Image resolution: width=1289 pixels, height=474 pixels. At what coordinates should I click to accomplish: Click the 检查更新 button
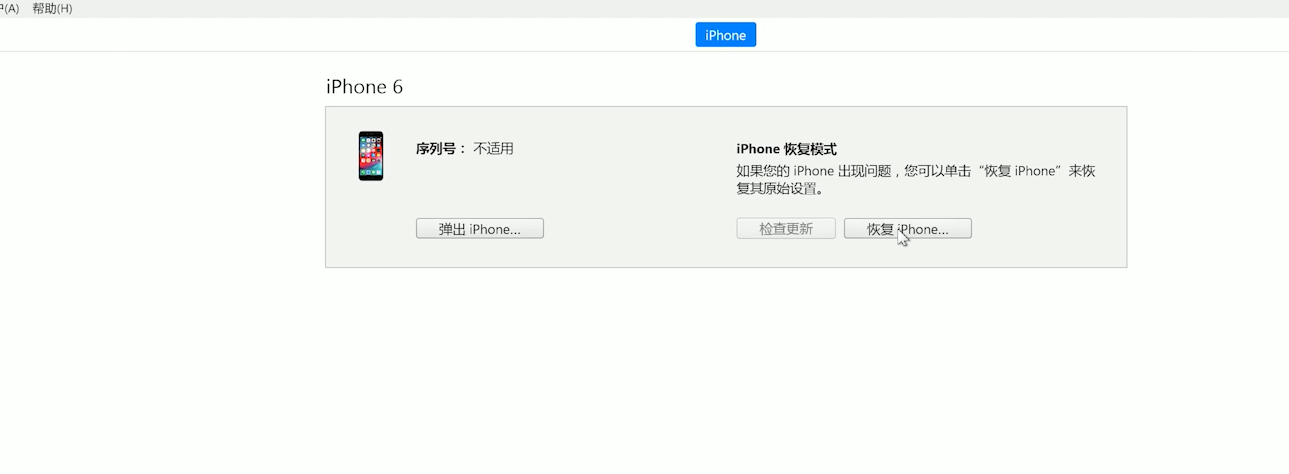pos(786,229)
